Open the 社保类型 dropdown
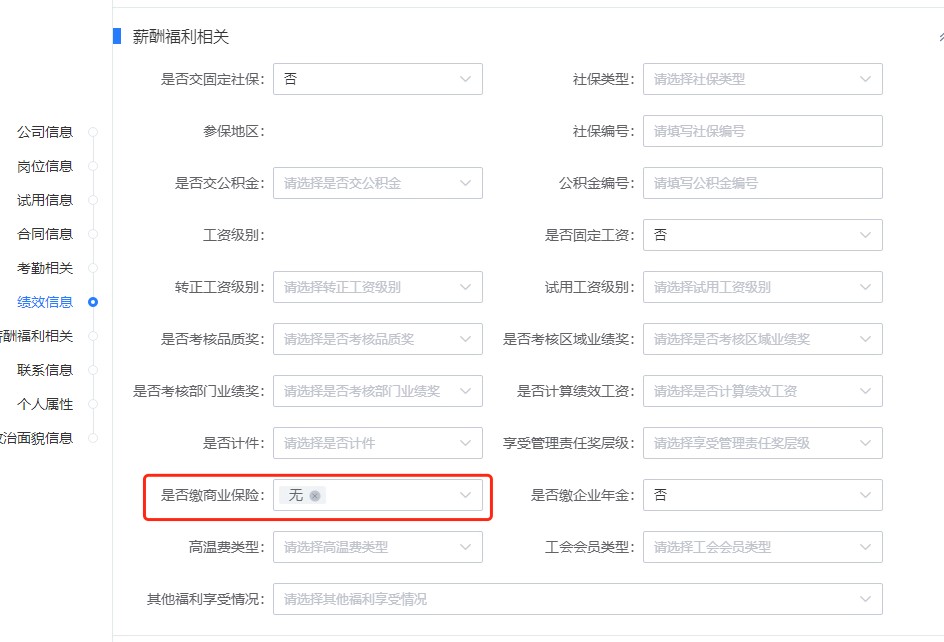This screenshot has width=944, height=642. pos(866,79)
